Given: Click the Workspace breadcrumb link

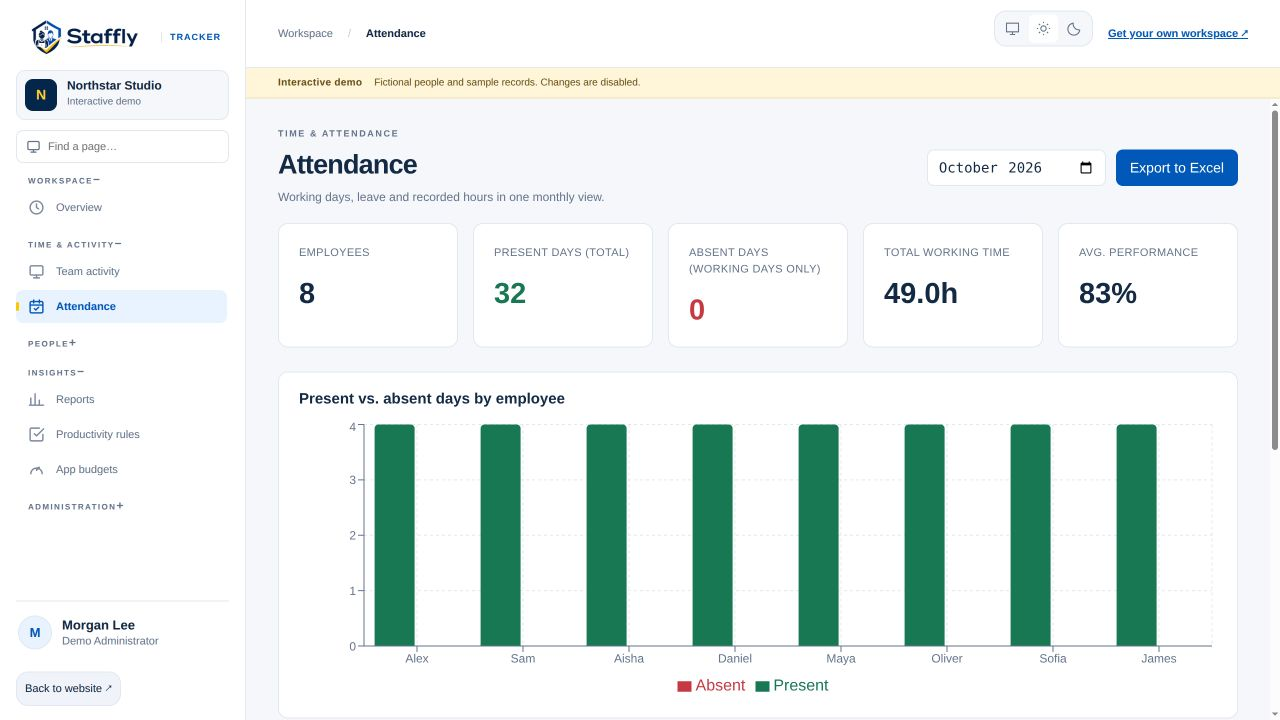Looking at the screenshot, I should (x=305, y=33).
